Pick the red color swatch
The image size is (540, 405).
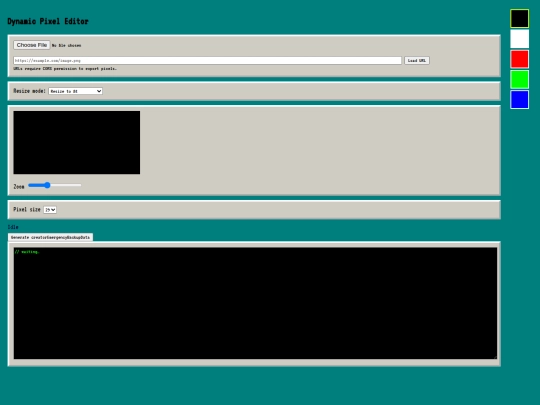[x=519, y=59]
